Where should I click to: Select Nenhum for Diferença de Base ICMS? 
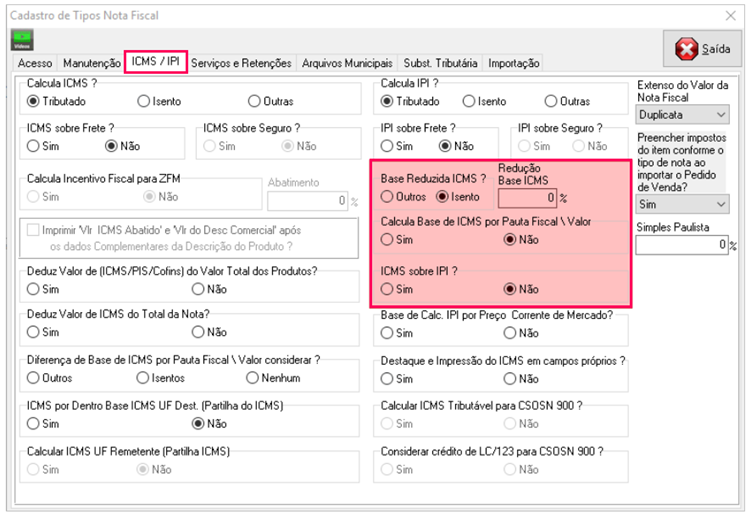[x=252, y=378]
